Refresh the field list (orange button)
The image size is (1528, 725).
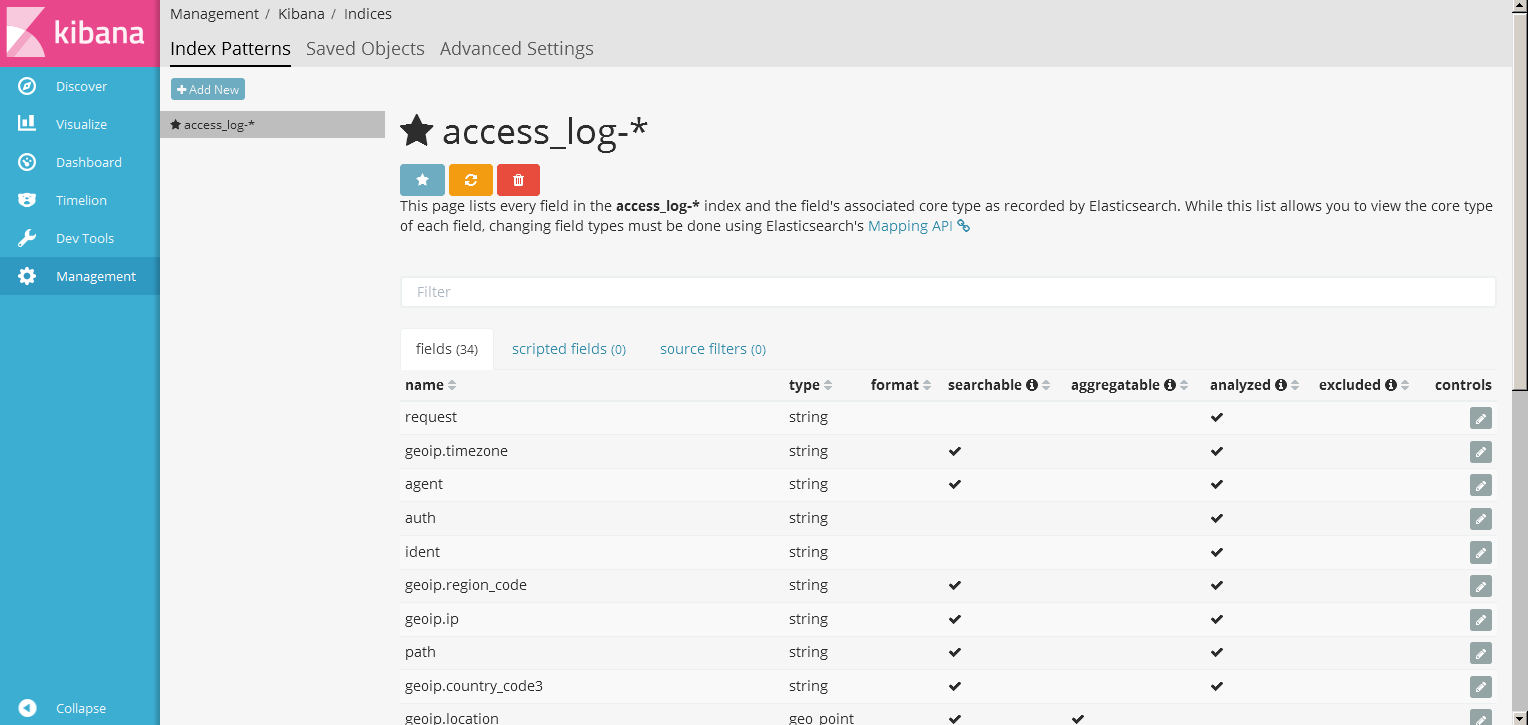(x=471, y=180)
